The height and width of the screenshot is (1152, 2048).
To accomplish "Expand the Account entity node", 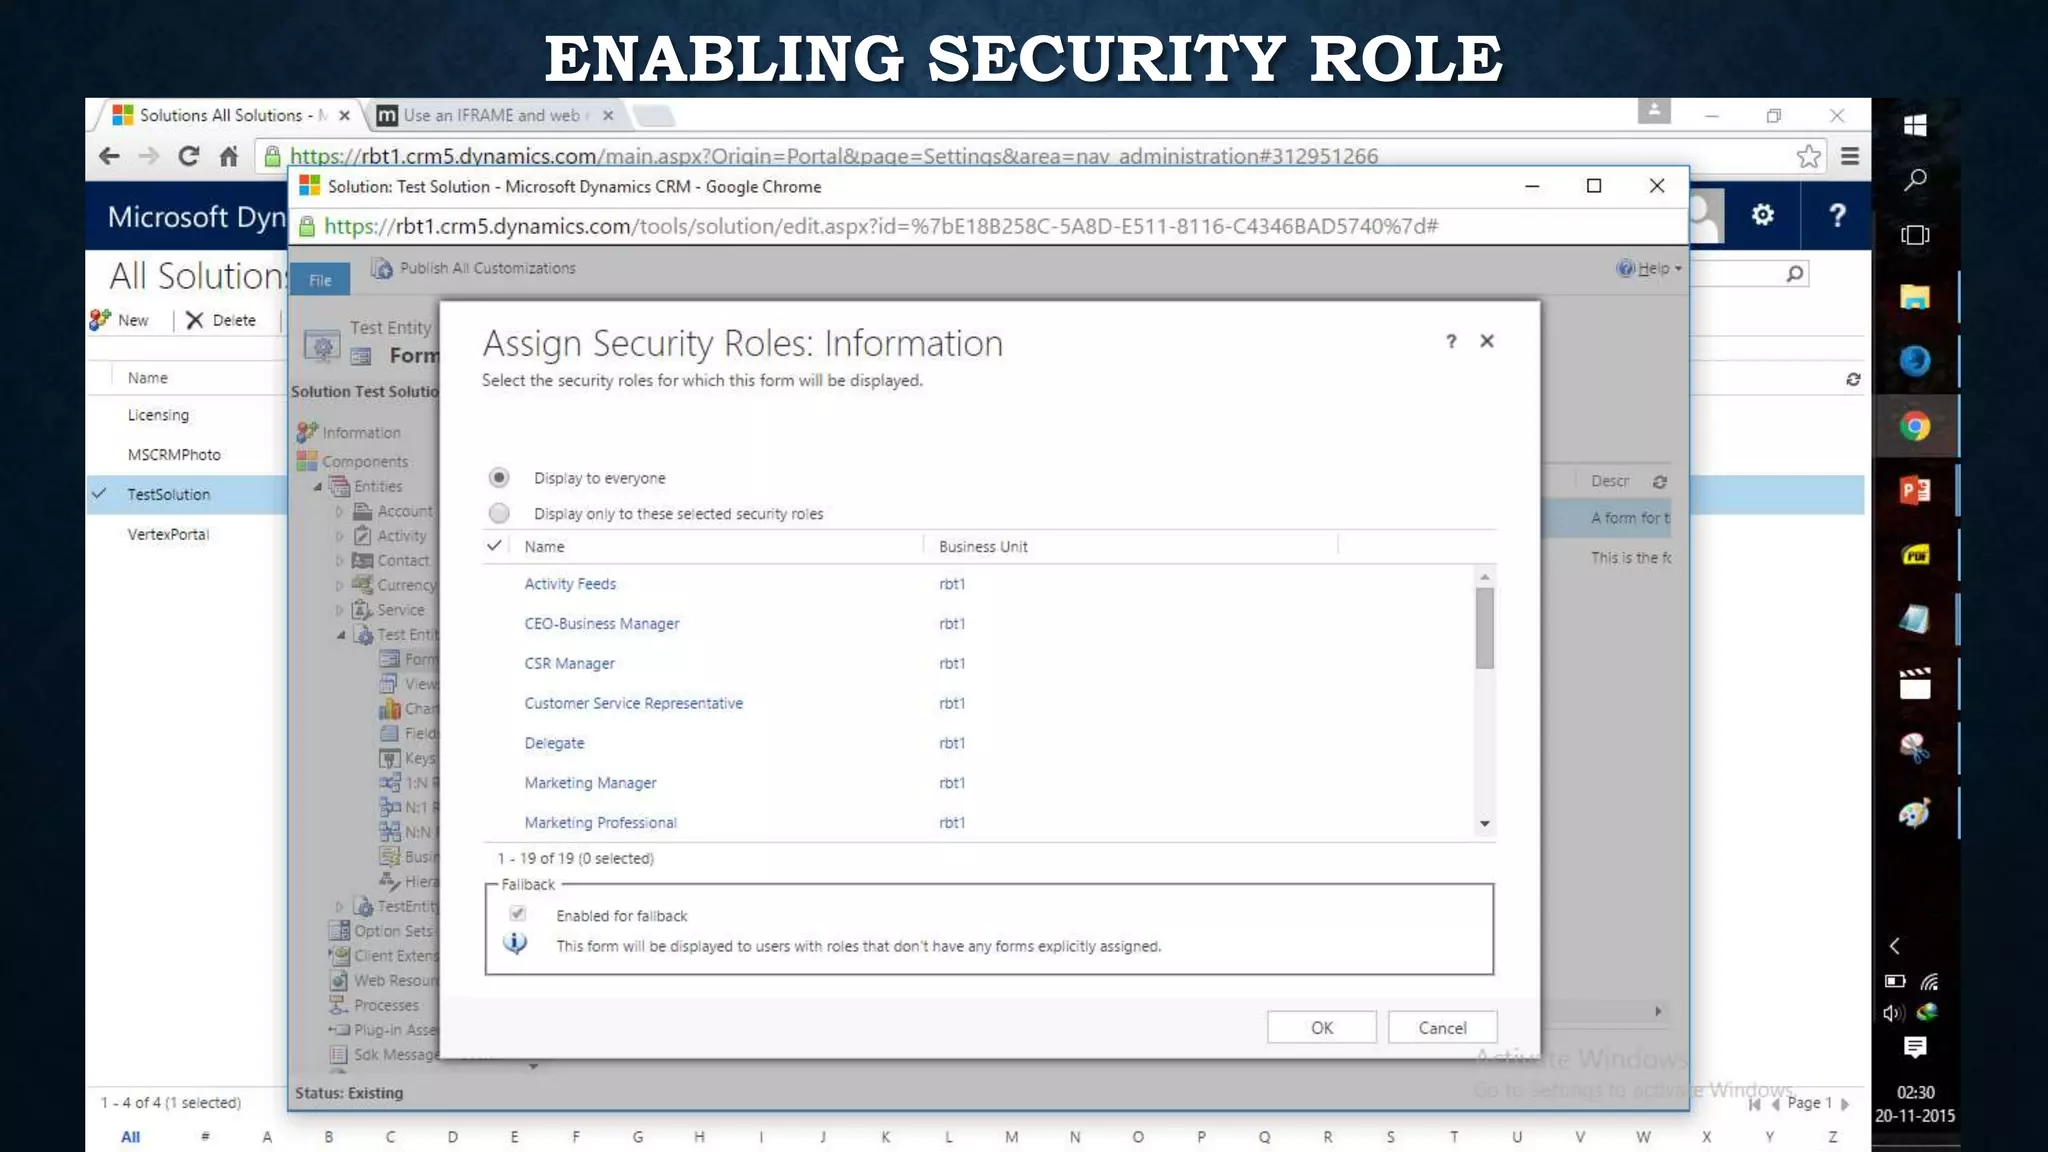I will tap(339, 511).
